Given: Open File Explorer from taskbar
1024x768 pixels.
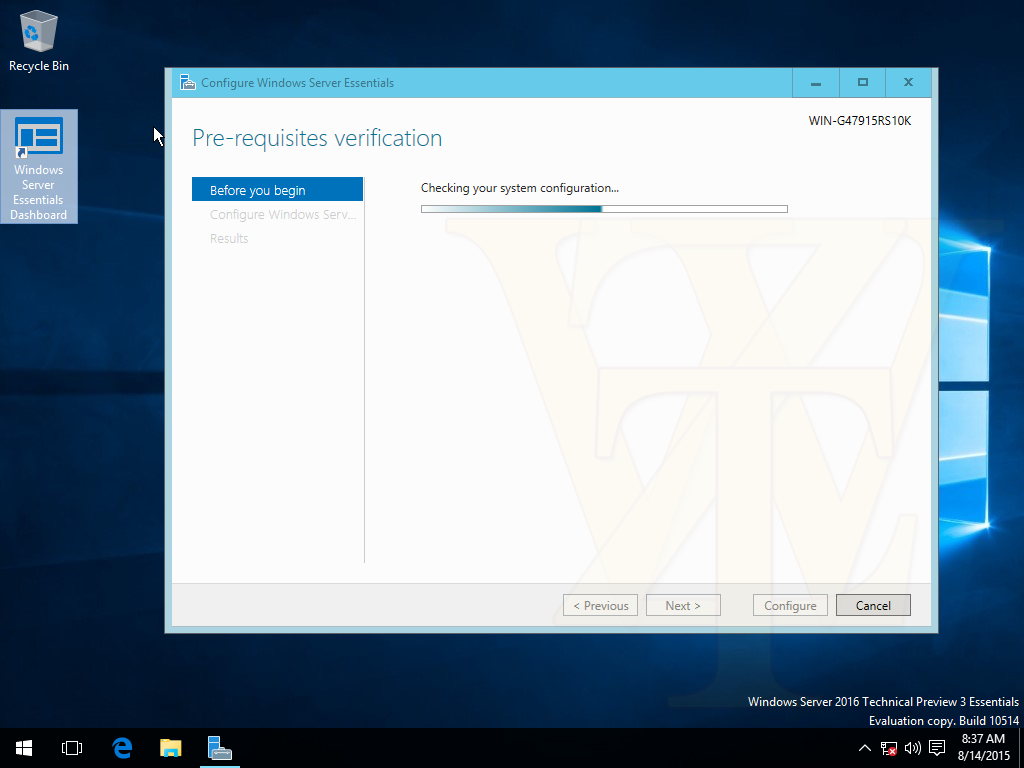Looking at the screenshot, I should [170, 748].
